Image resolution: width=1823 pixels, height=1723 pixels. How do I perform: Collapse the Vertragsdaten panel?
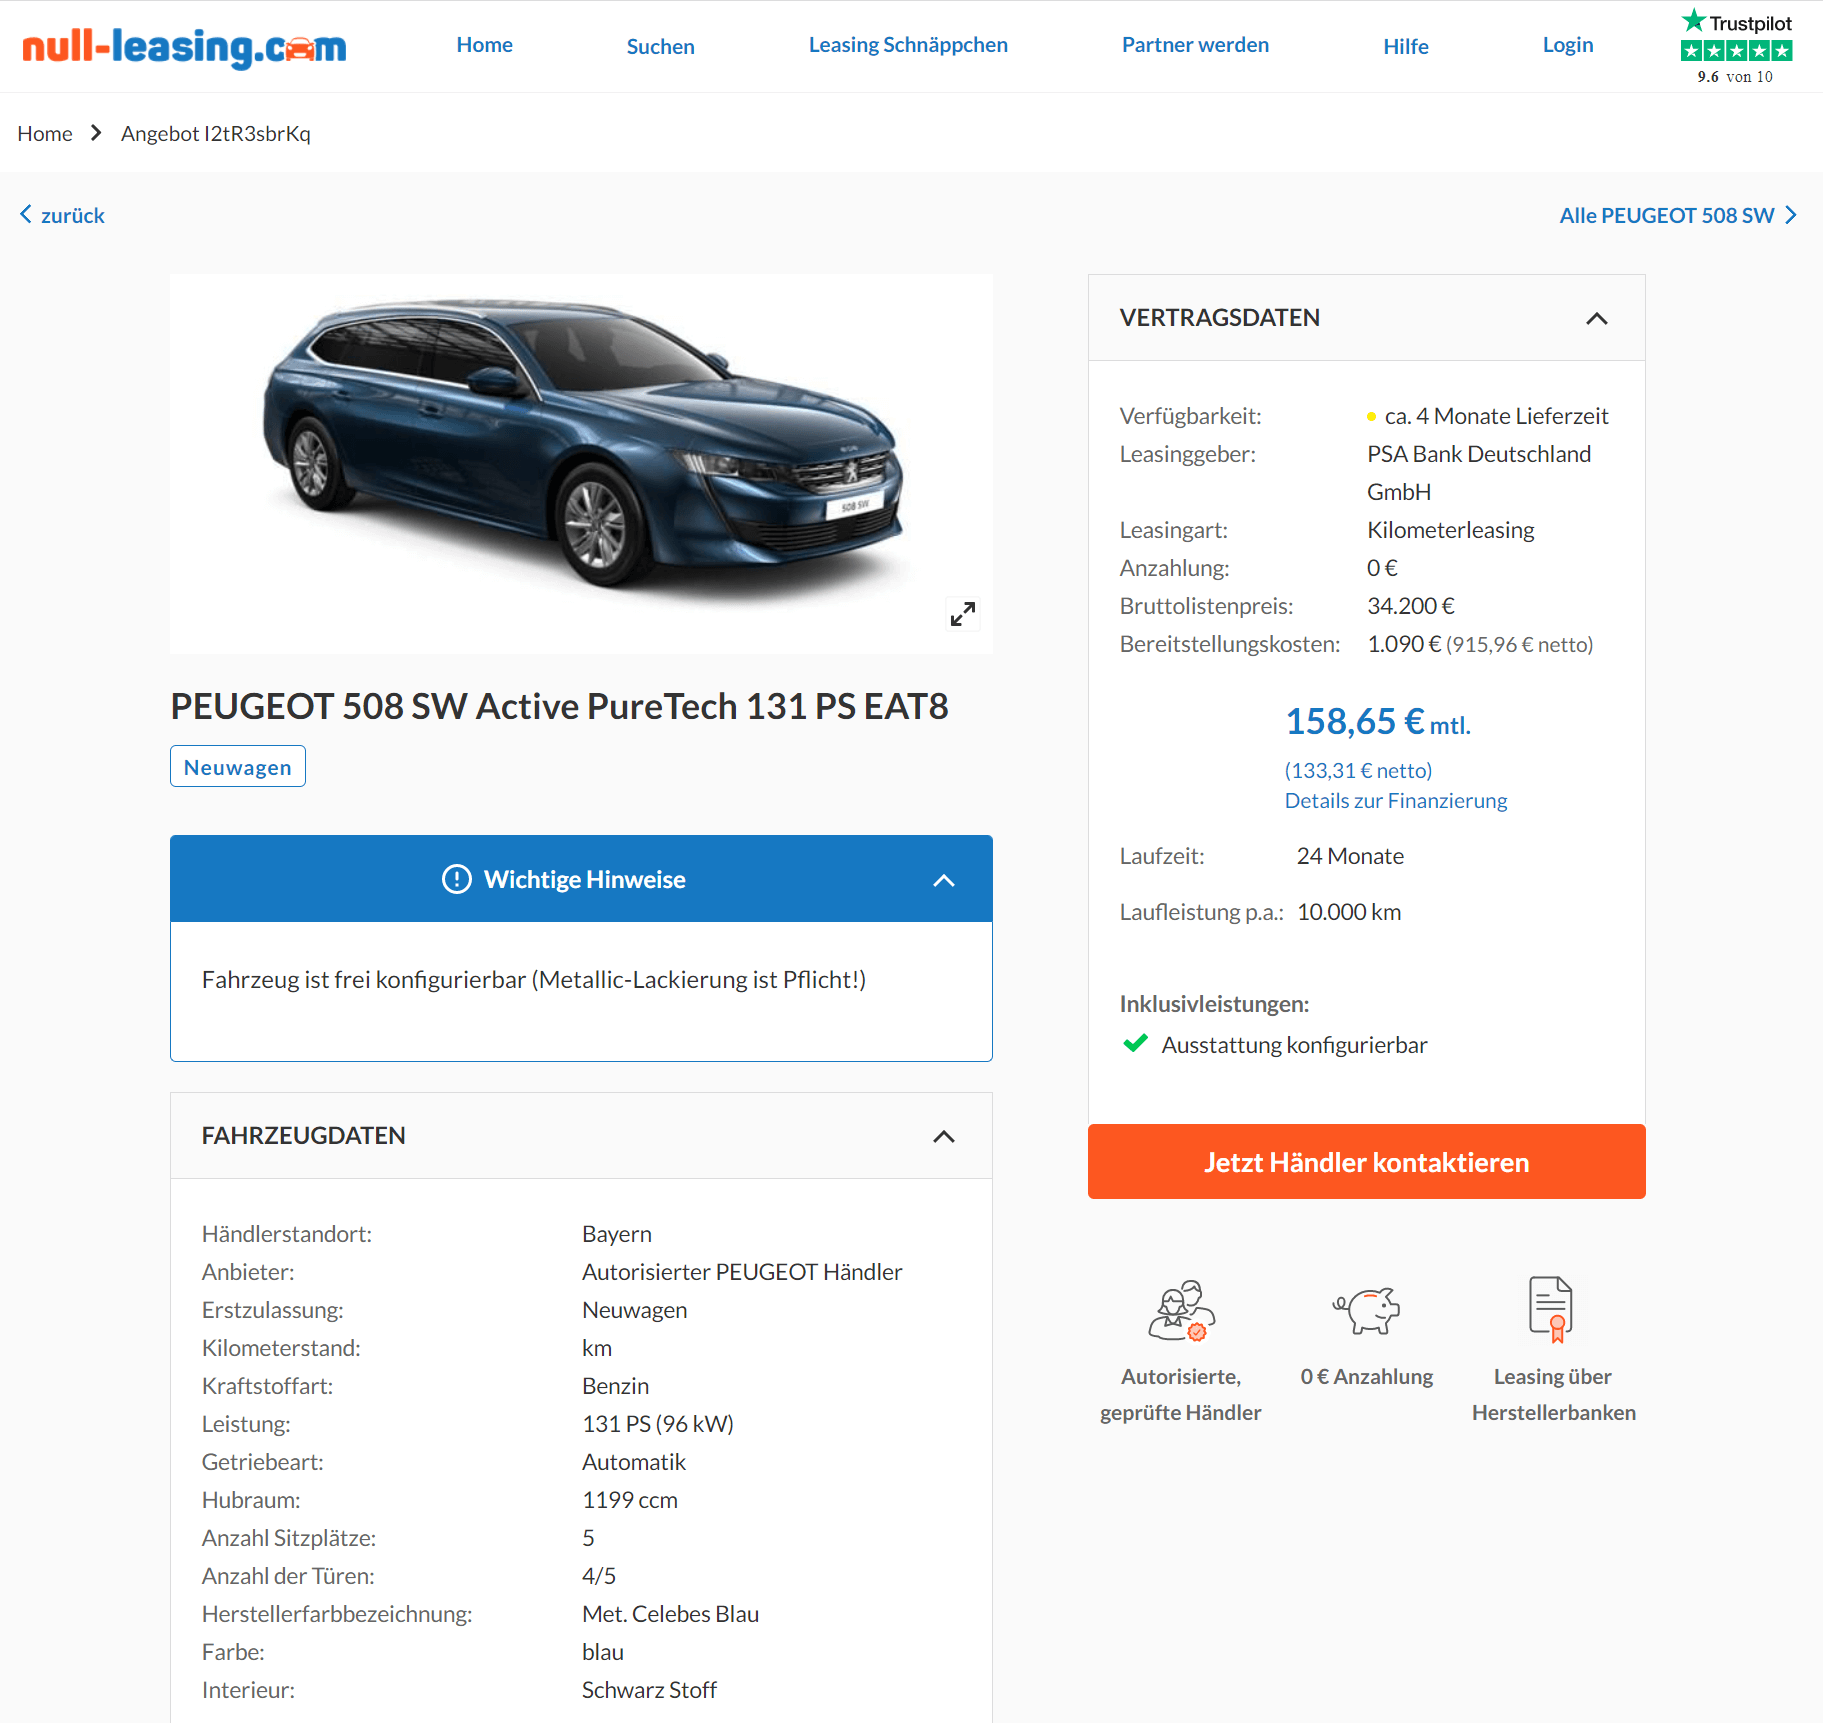point(1597,318)
